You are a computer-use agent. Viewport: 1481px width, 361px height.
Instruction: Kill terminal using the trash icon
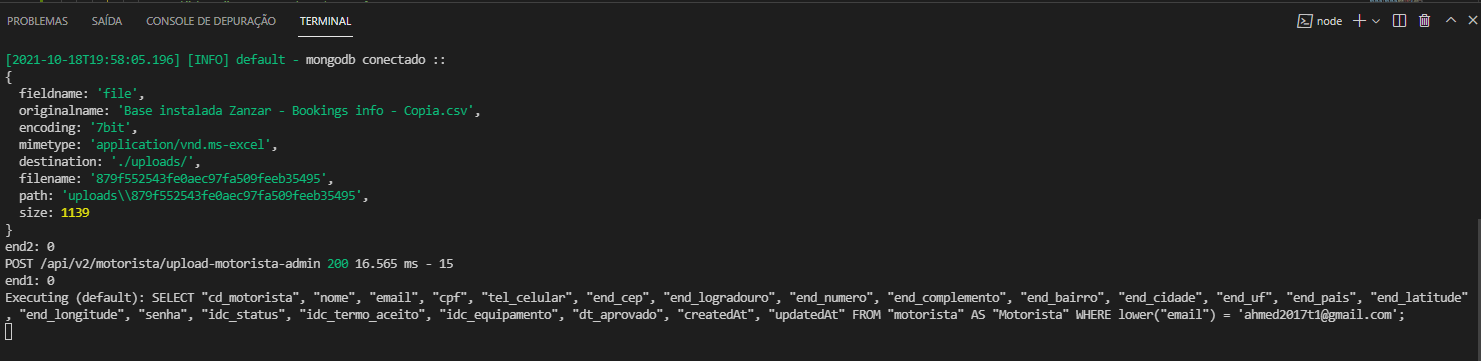pyautogui.click(x=1425, y=20)
